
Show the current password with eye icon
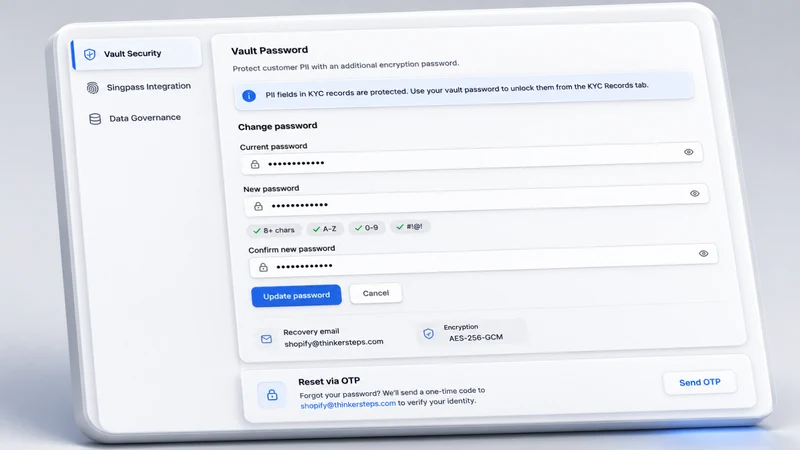[x=688, y=152]
